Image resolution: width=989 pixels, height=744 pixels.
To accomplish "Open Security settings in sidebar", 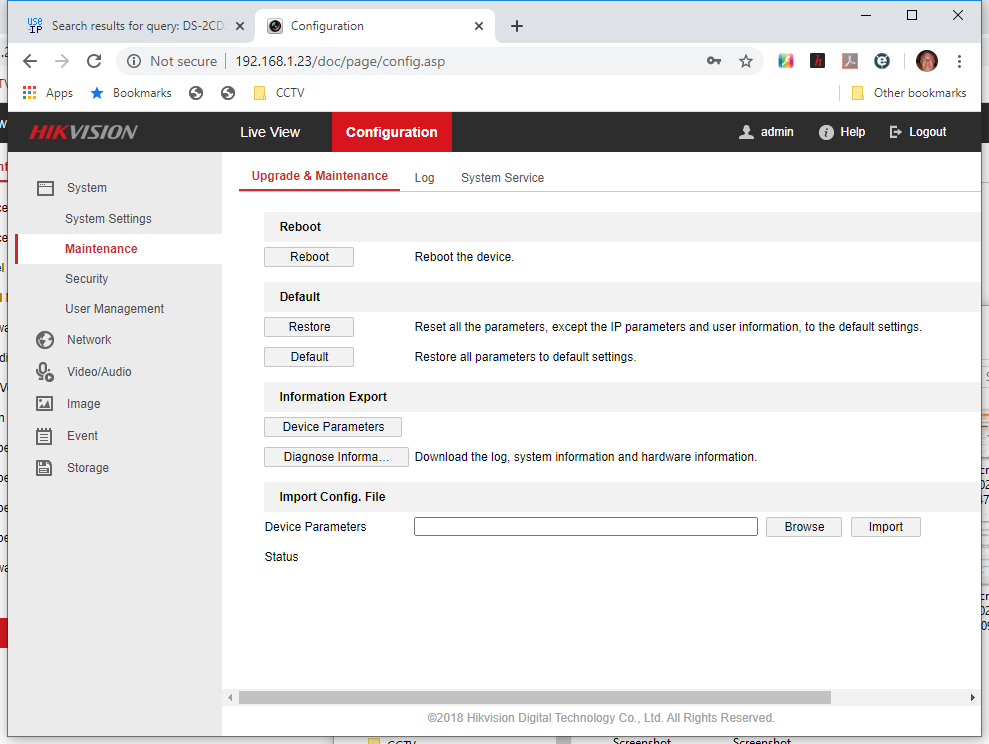I will click(86, 279).
